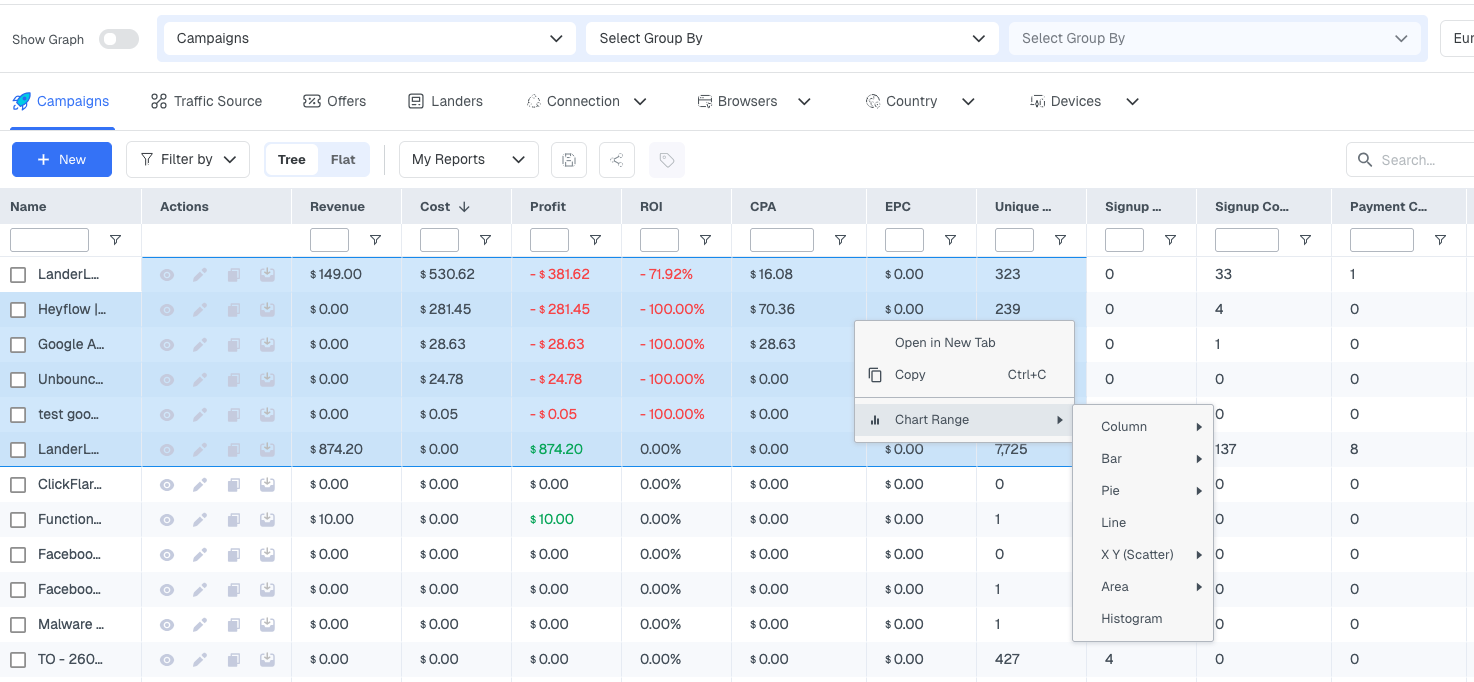The width and height of the screenshot is (1474, 682).
Task: Click the filter icon under Revenue column
Action: click(x=375, y=240)
